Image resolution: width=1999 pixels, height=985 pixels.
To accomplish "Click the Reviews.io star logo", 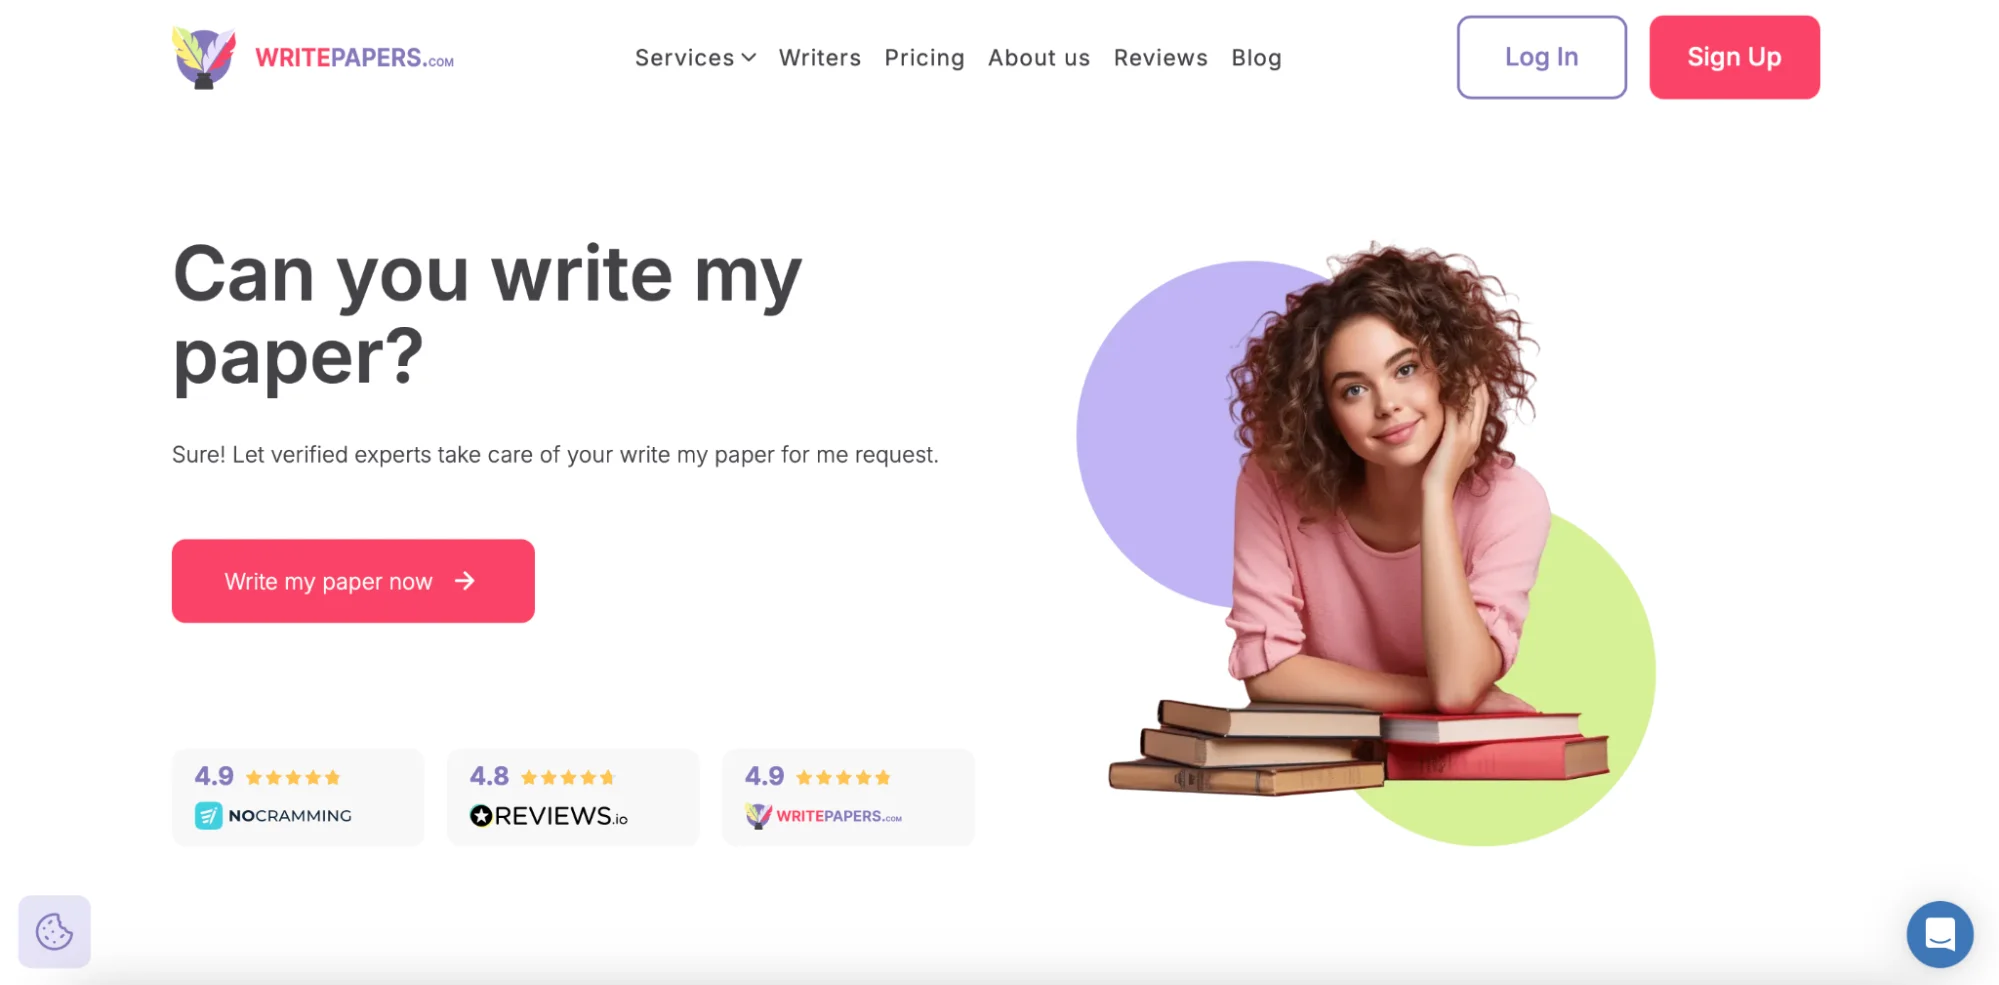I will (x=481, y=816).
